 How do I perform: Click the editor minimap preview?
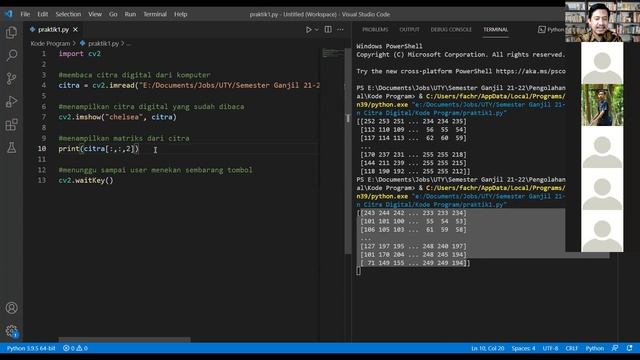(x=333, y=53)
